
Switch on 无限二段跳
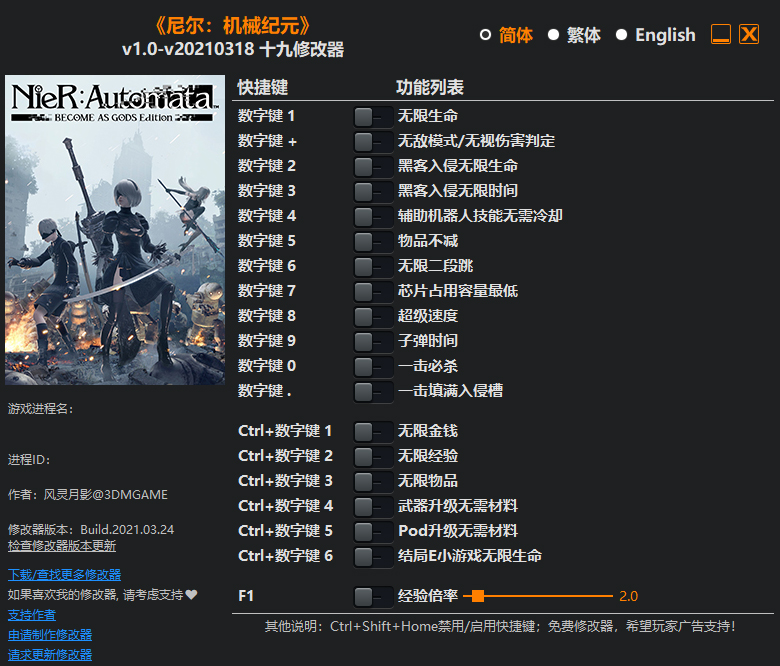click(373, 267)
